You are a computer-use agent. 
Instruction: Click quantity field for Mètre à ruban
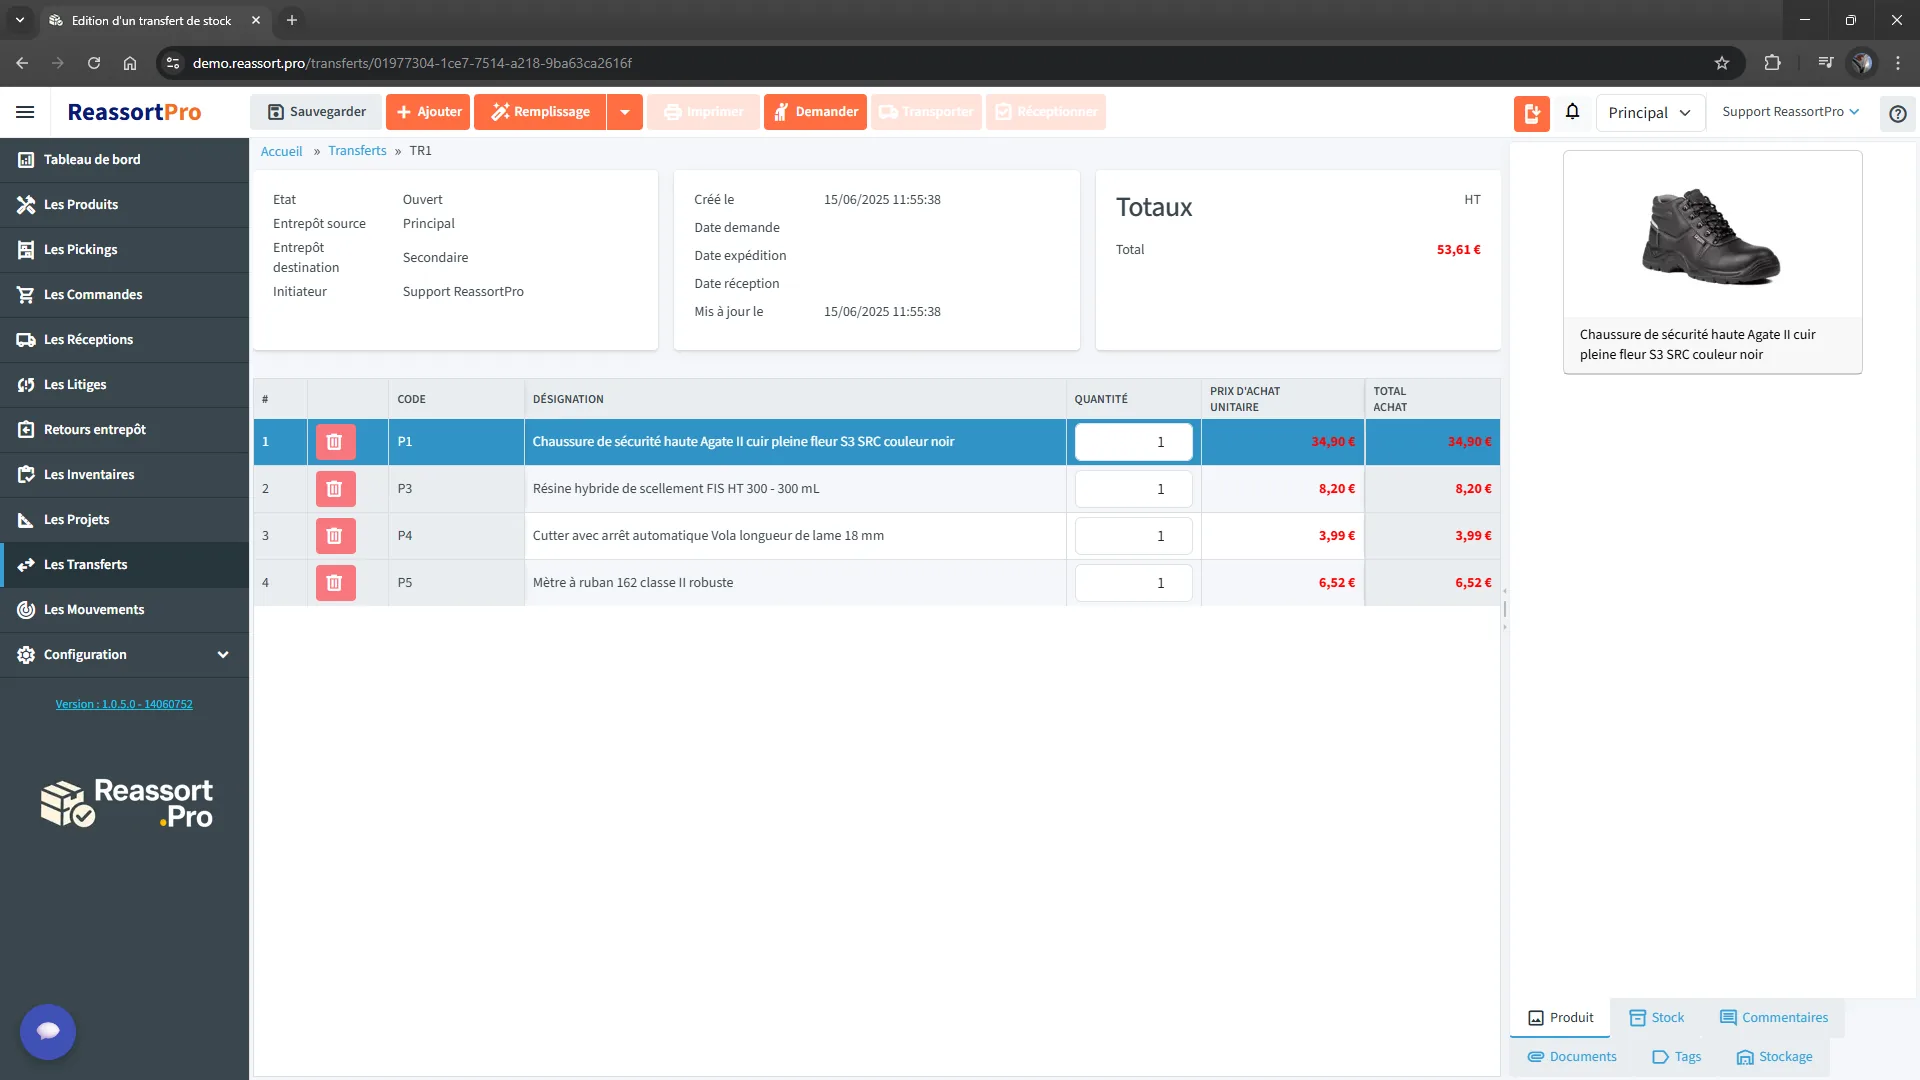1133,583
